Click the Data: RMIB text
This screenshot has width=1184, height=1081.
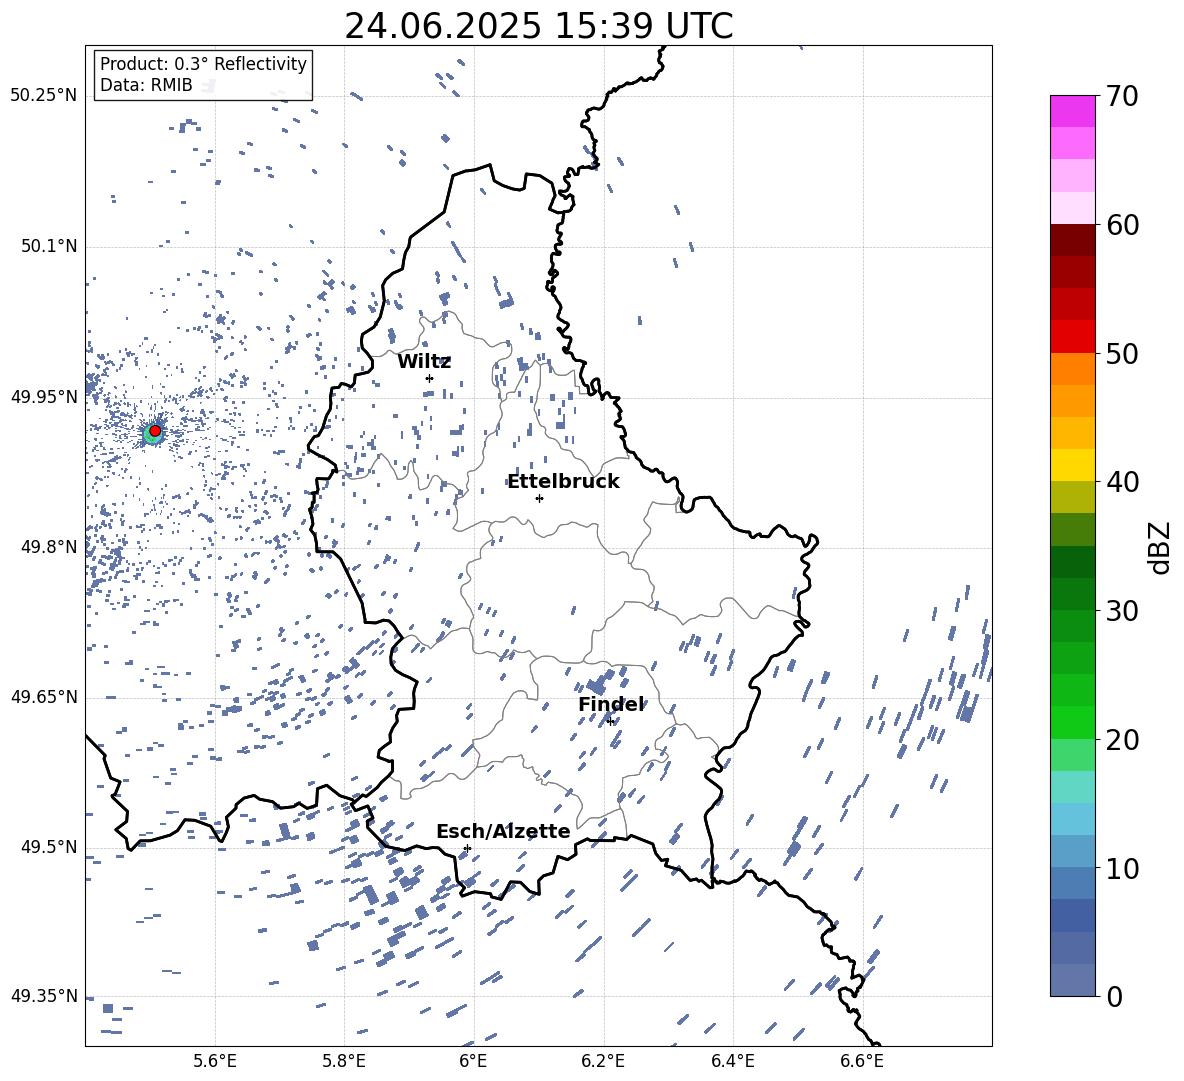point(146,85)
